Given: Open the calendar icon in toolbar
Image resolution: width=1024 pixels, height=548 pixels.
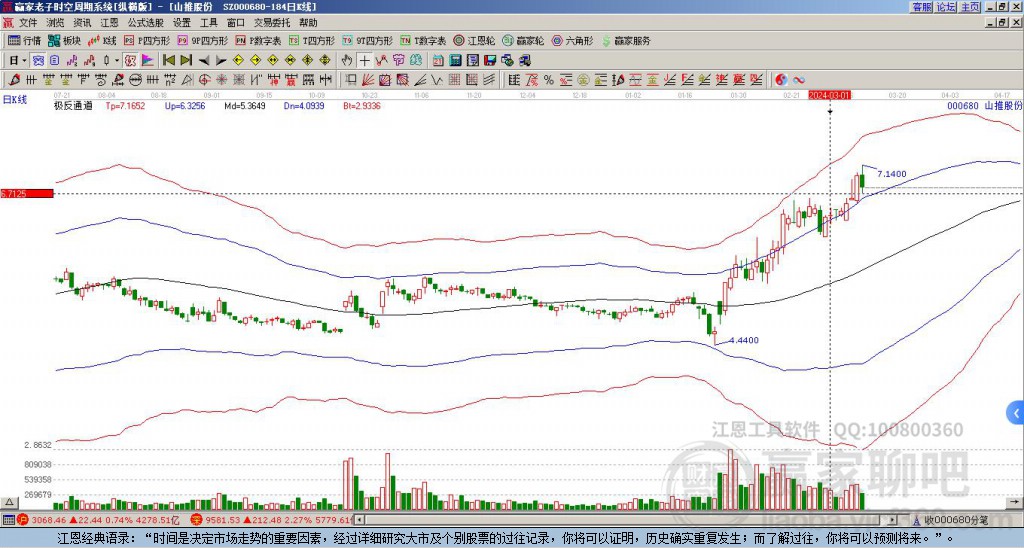Looking at the screenshot, I should [x=438, y=61].
